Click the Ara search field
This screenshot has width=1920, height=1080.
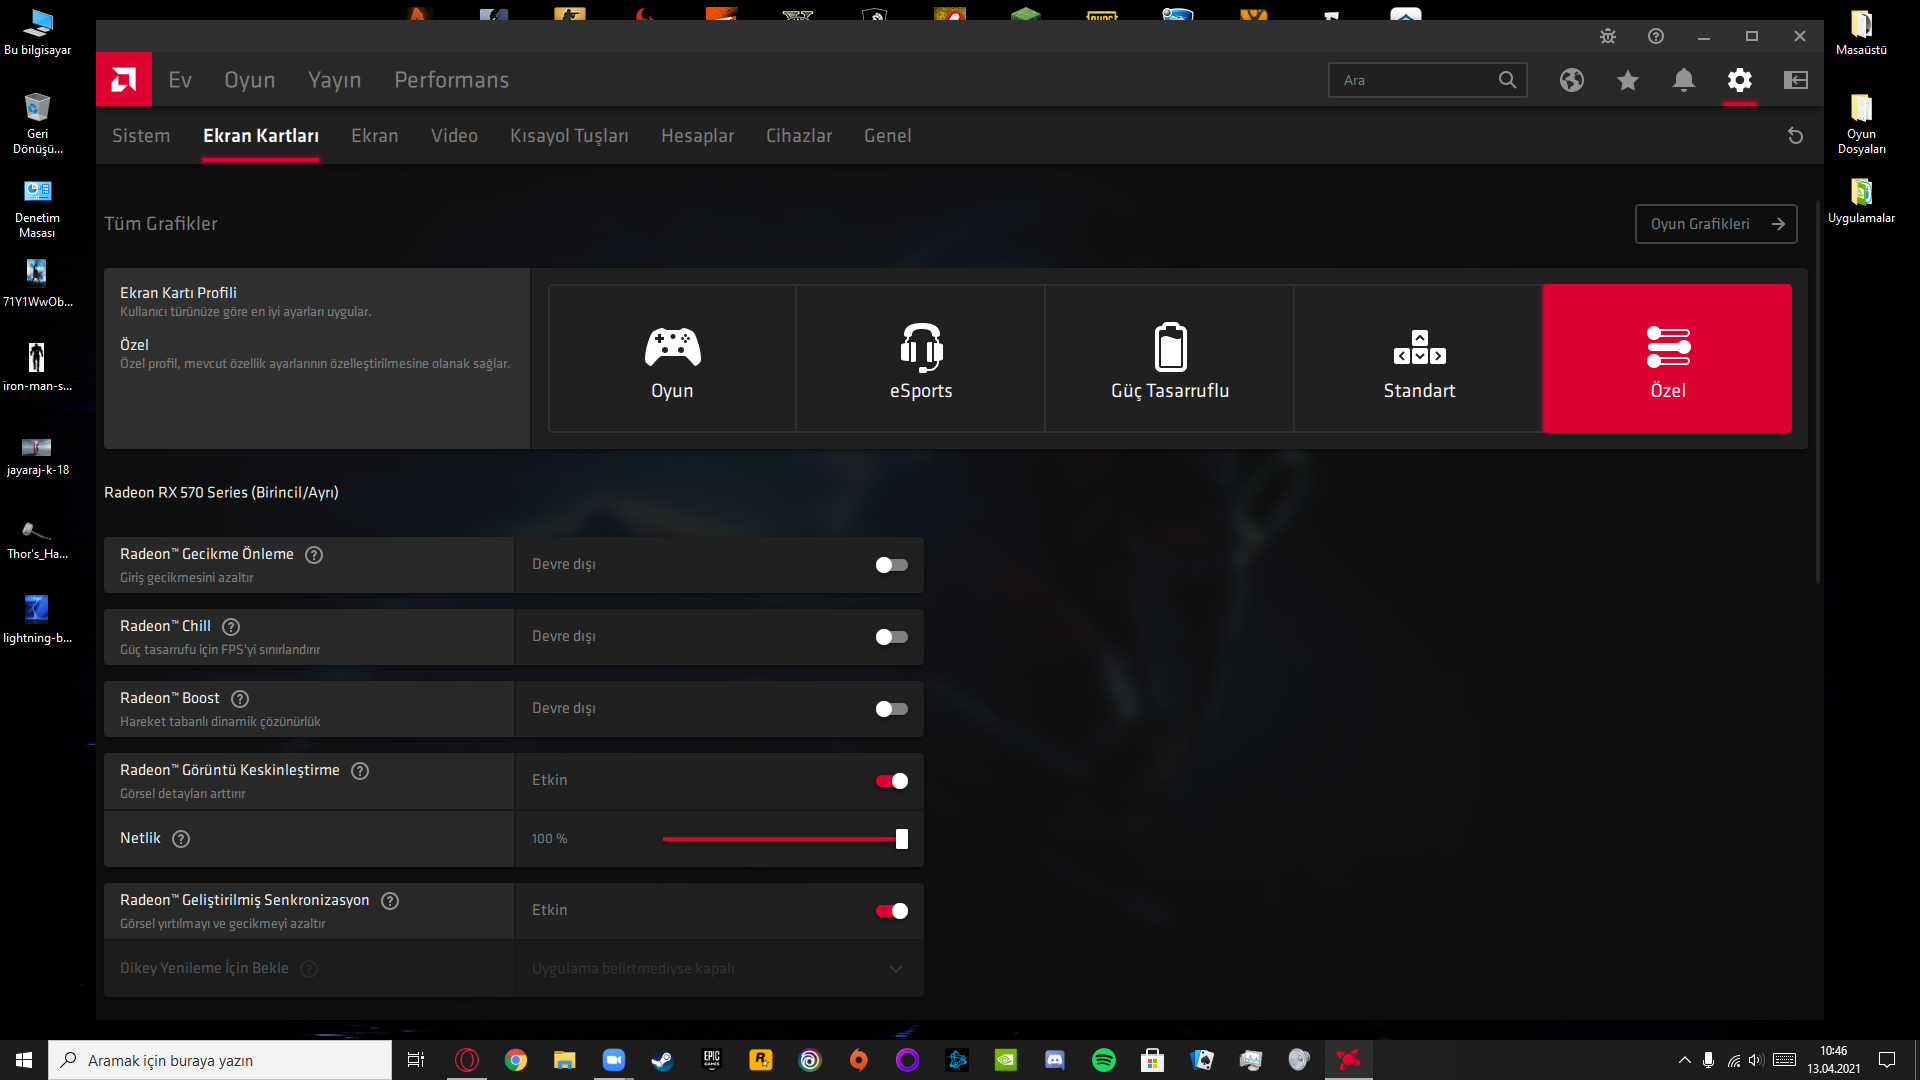click(1427, 80)
